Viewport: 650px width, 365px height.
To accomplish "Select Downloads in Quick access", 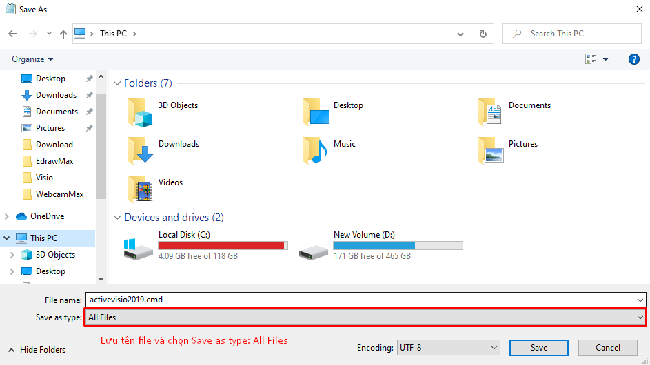I will tap(56, 95).
